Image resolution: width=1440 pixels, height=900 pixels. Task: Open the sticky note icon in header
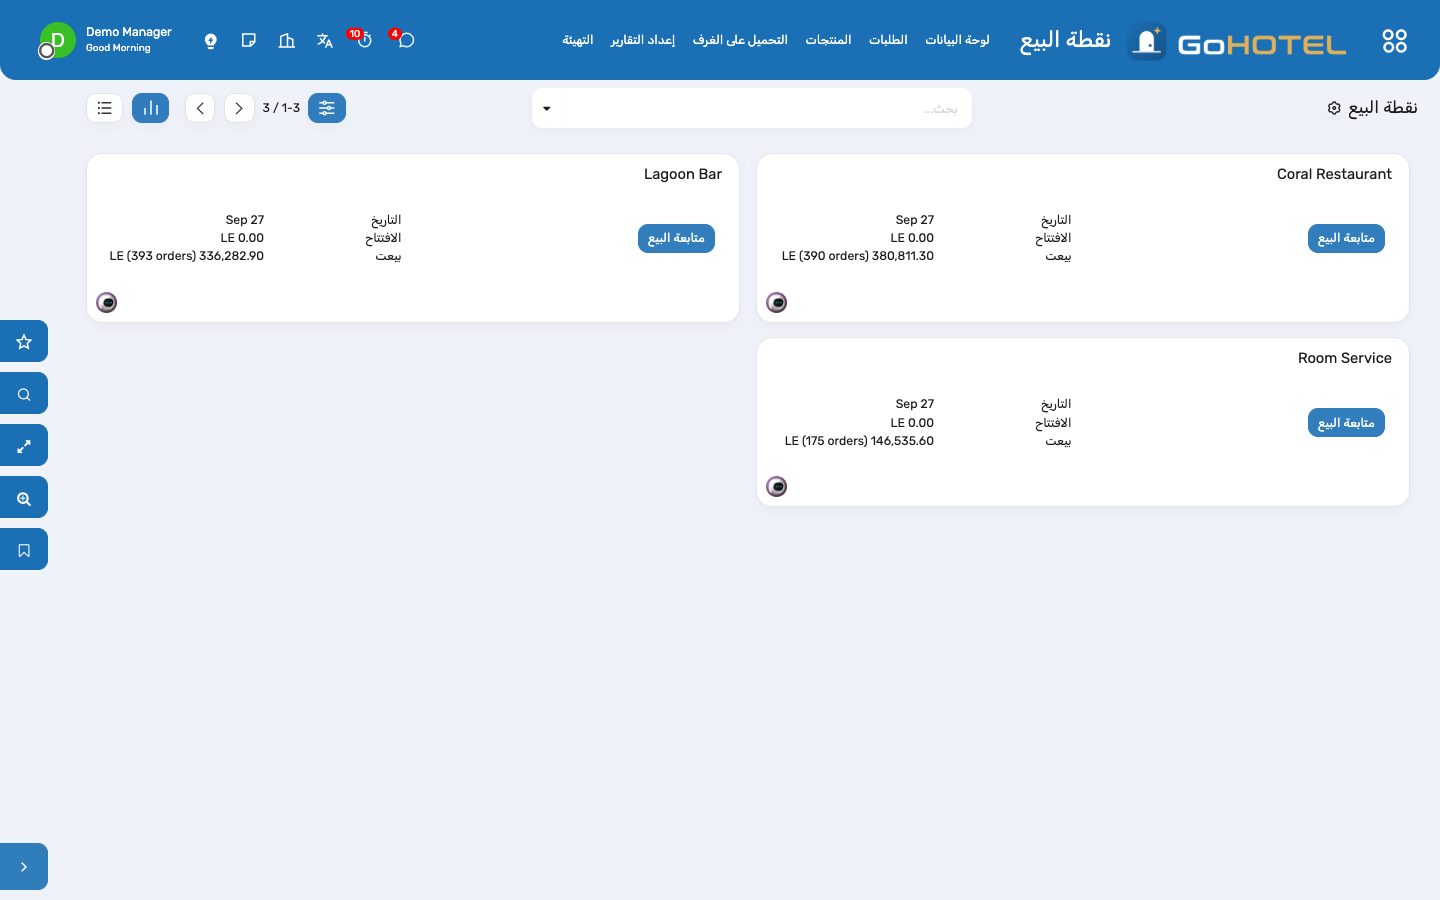(249, 41)
